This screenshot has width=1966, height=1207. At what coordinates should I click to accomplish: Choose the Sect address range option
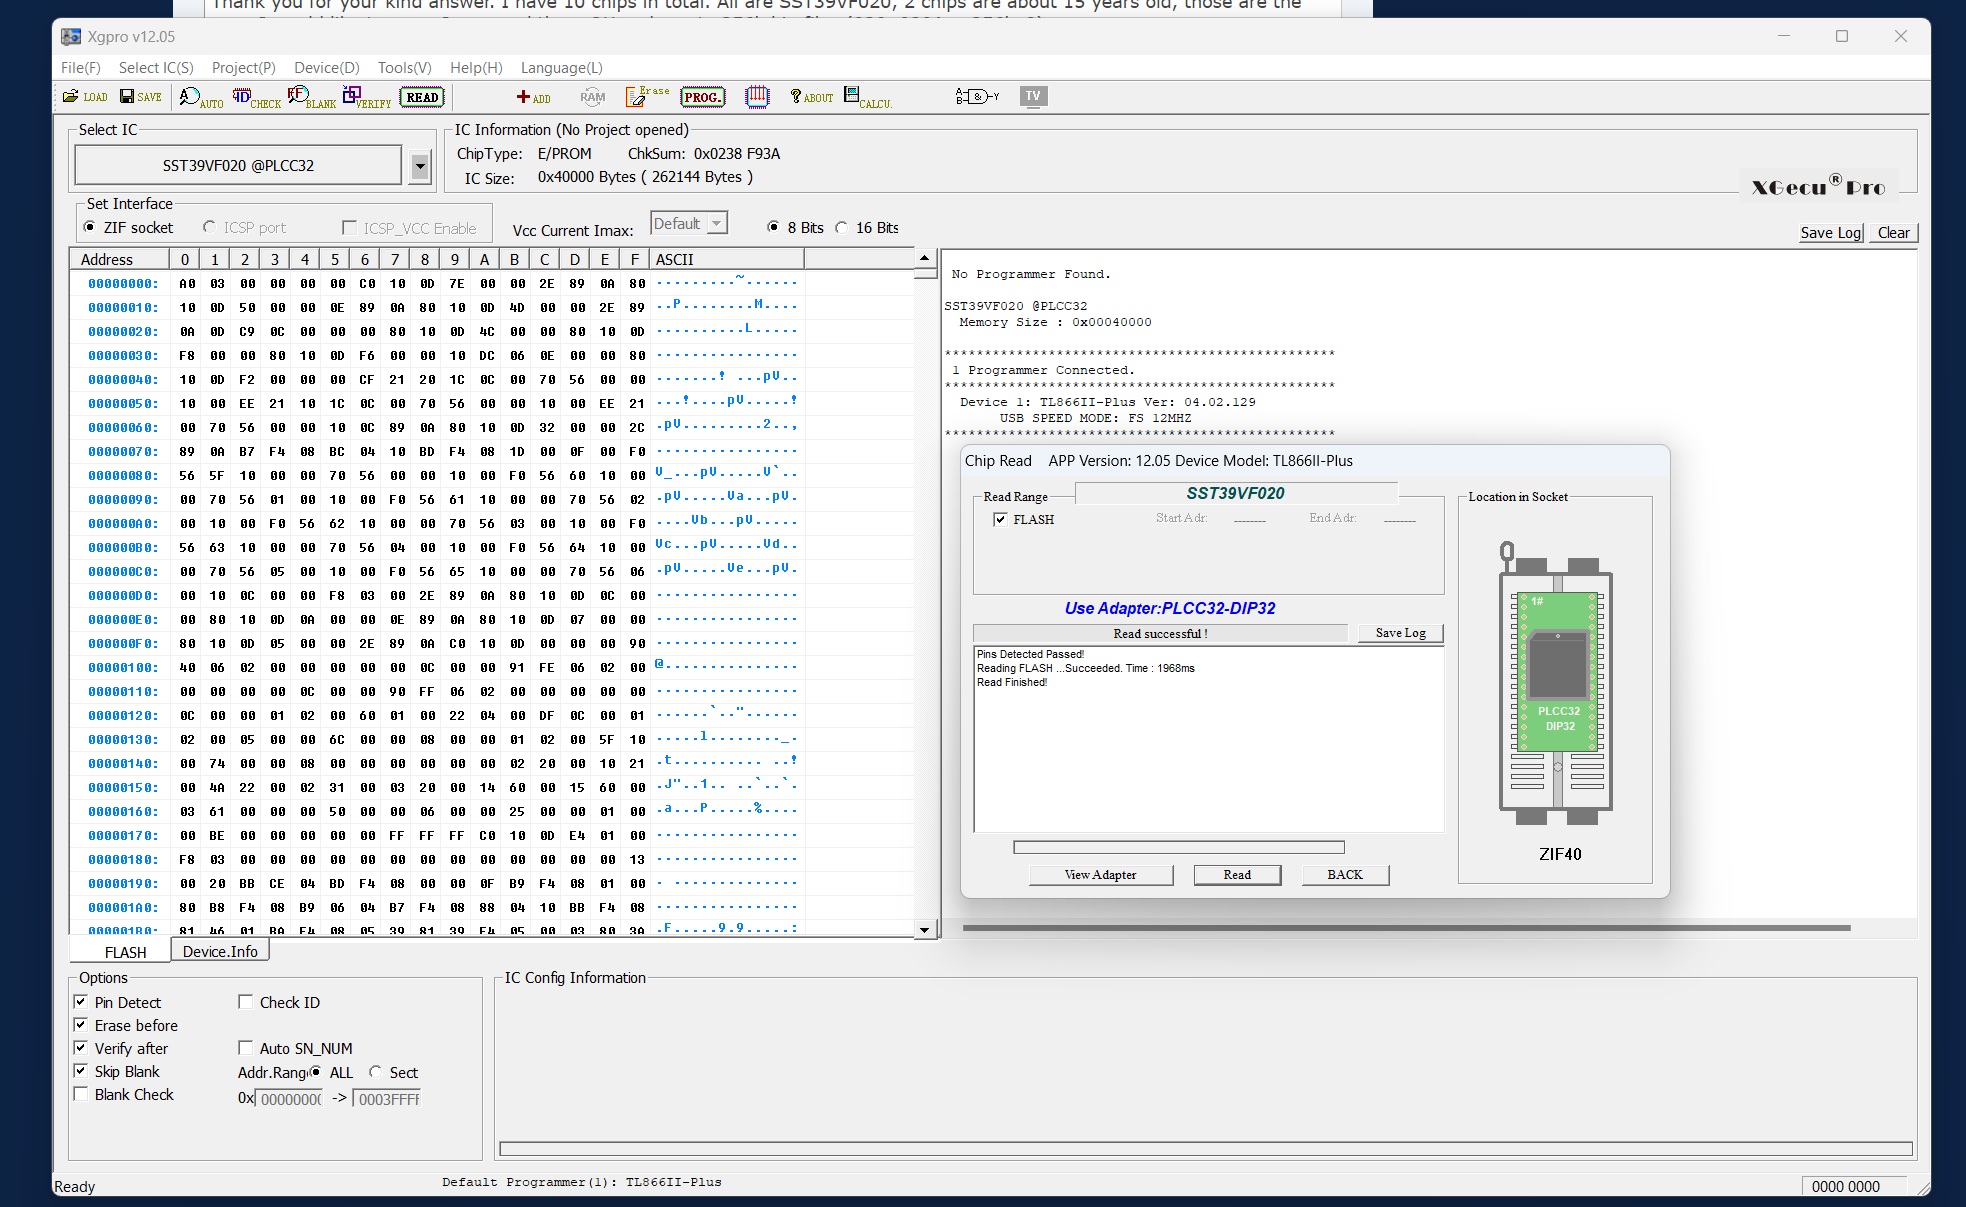pos(376,1072)
